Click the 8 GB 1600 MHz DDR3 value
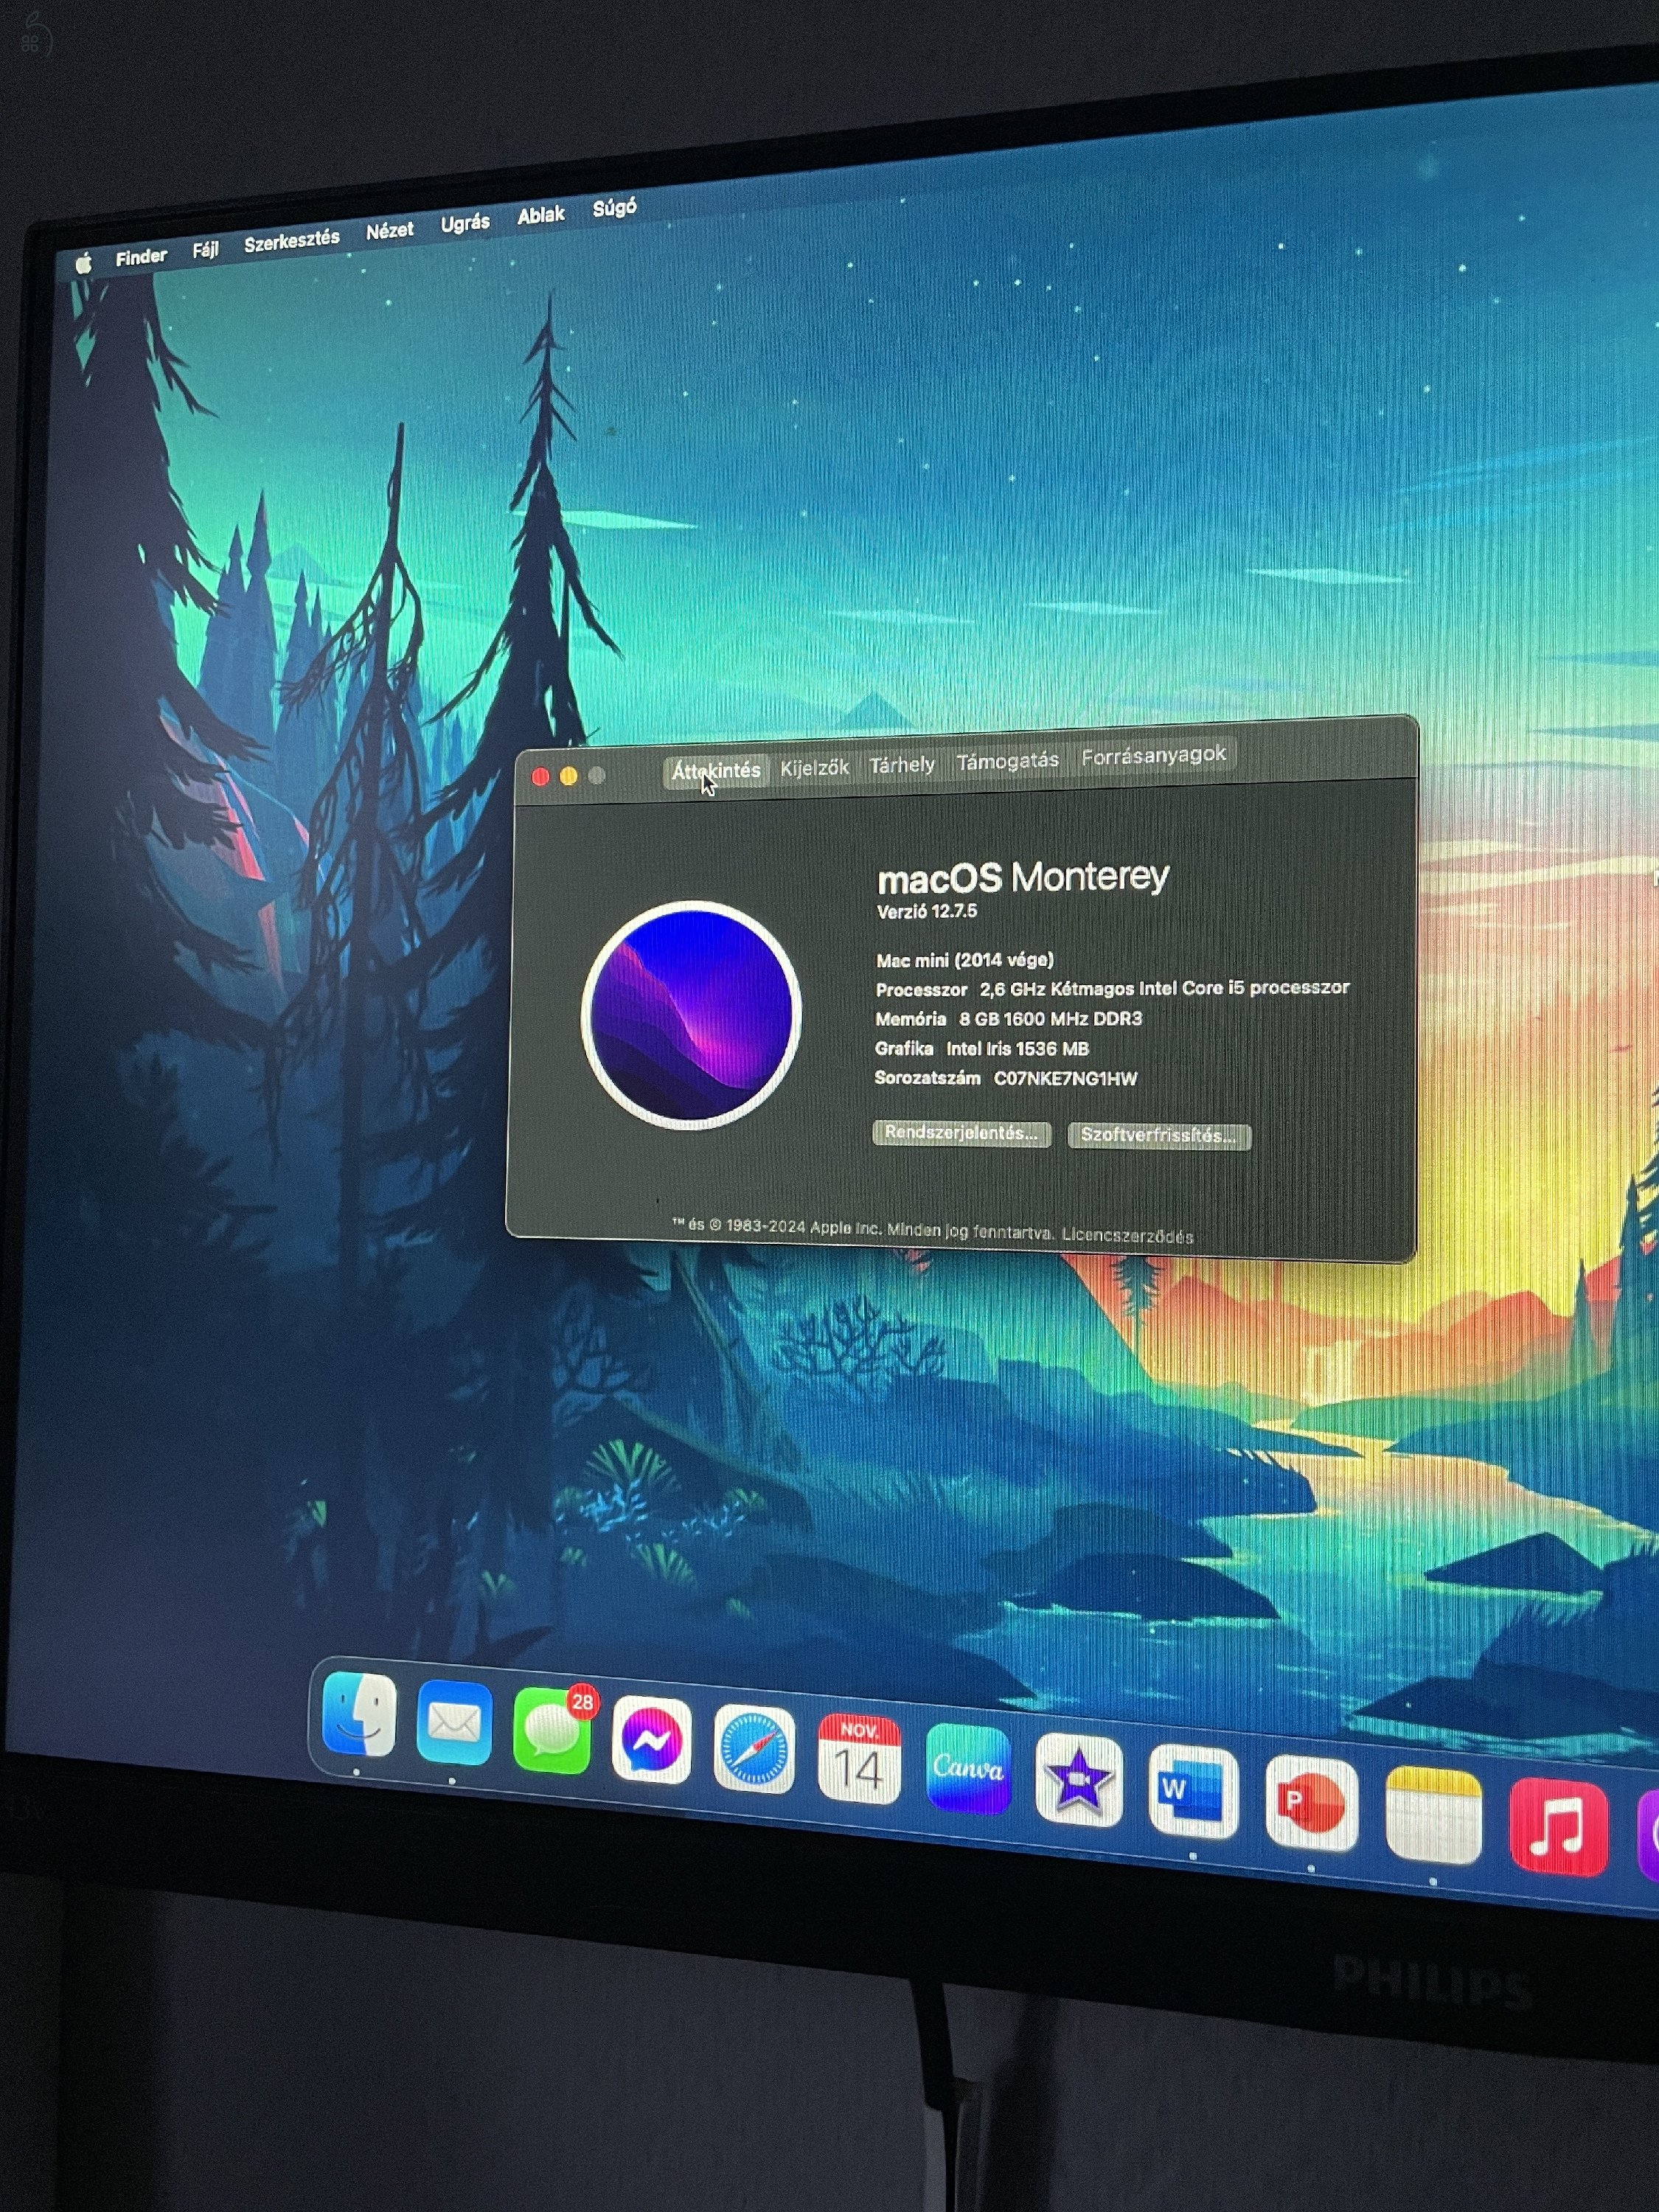 [1050, 1018]
